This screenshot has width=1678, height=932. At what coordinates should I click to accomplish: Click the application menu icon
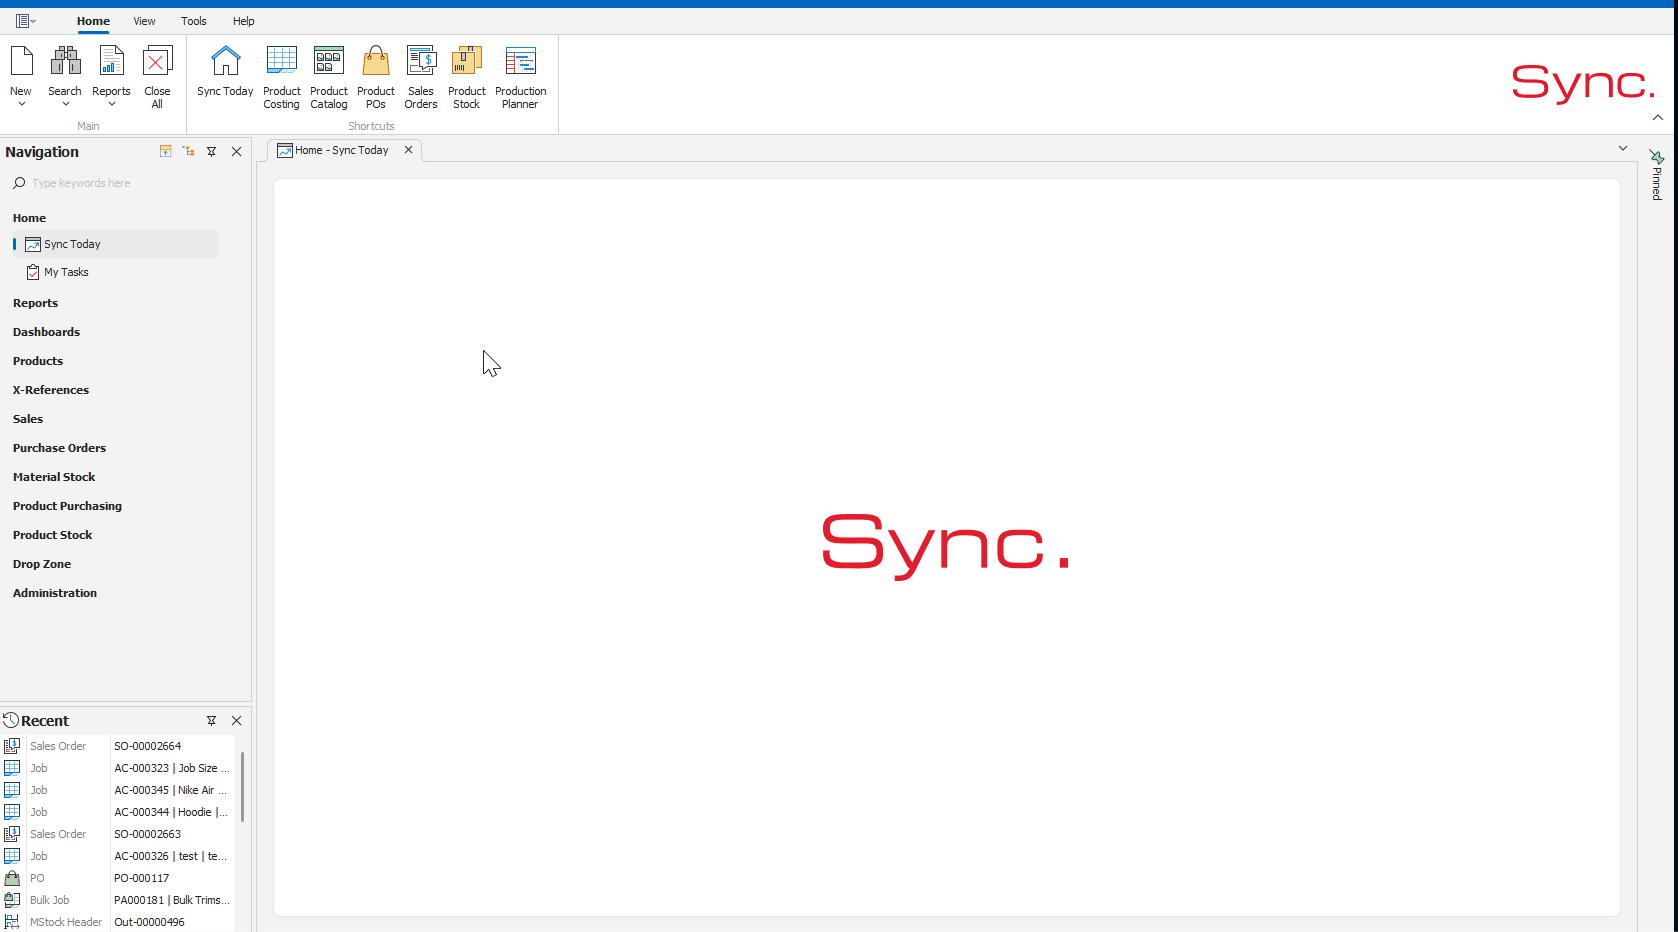pos(25,21)
